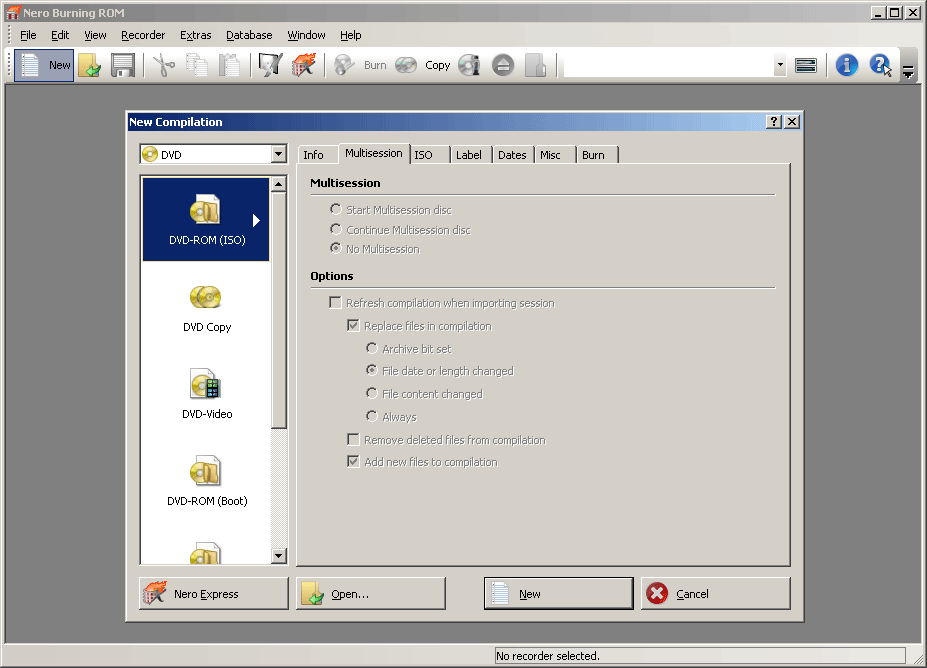This screenshot has height=668, width=927.
Task: Open the File menu
Action: 28,35
